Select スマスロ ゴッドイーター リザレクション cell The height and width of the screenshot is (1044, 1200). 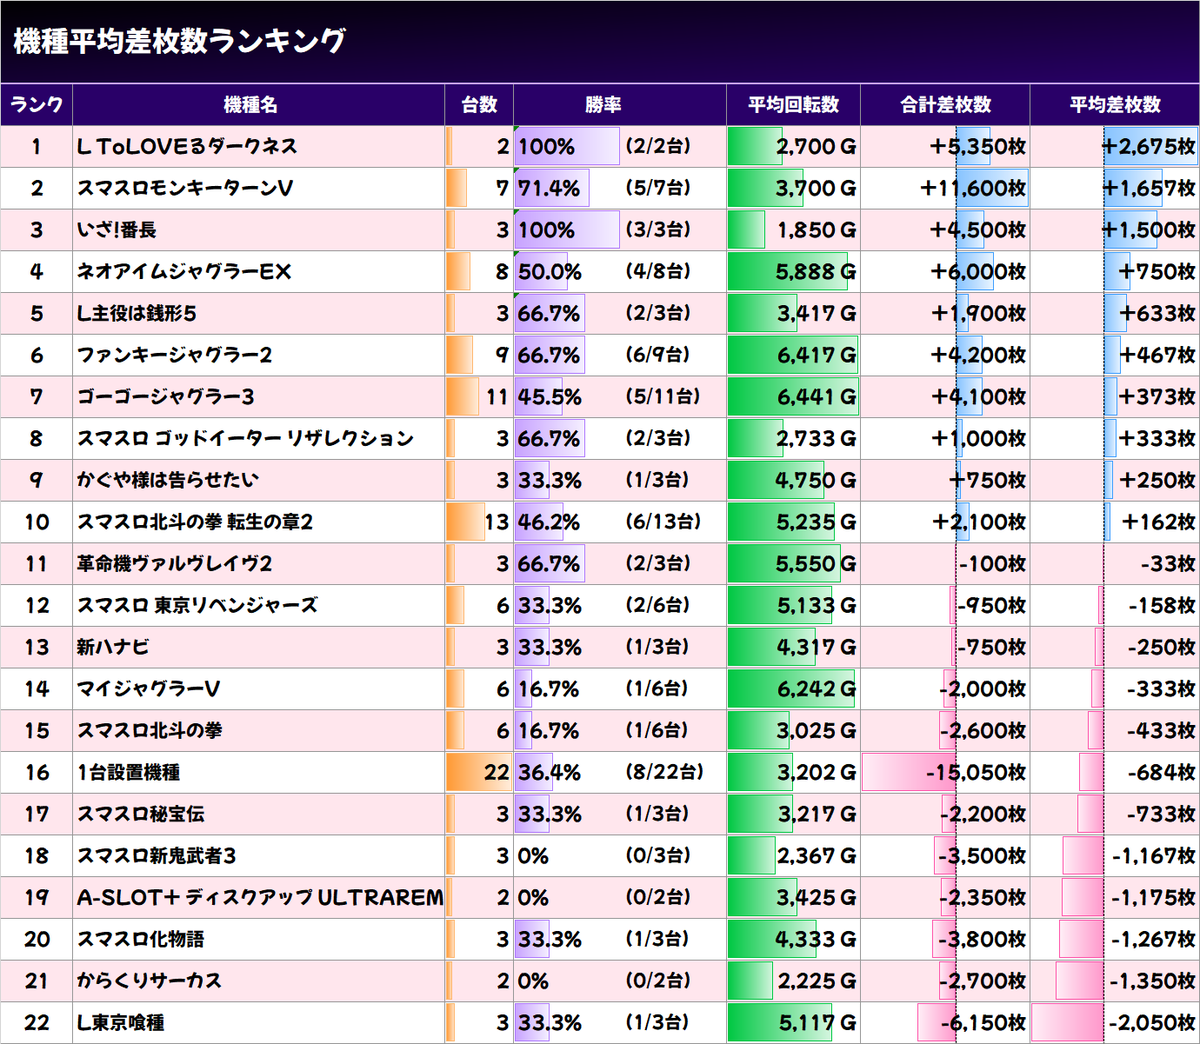click(x=259, y=439)
